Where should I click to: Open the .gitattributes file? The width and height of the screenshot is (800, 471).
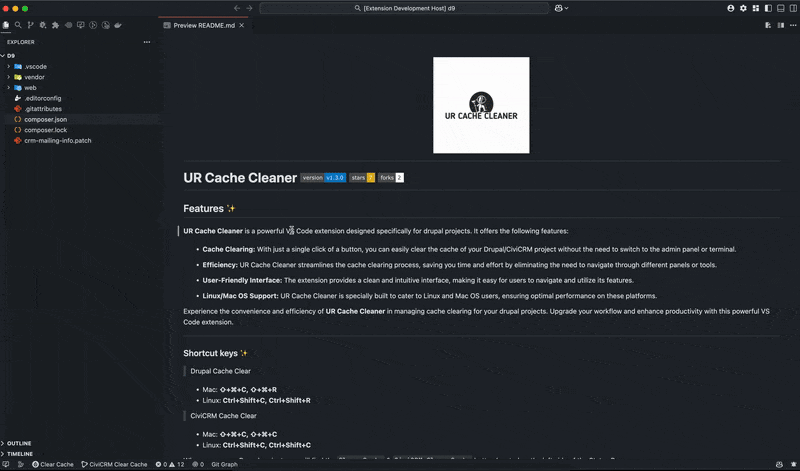click(x=43, y=109)
